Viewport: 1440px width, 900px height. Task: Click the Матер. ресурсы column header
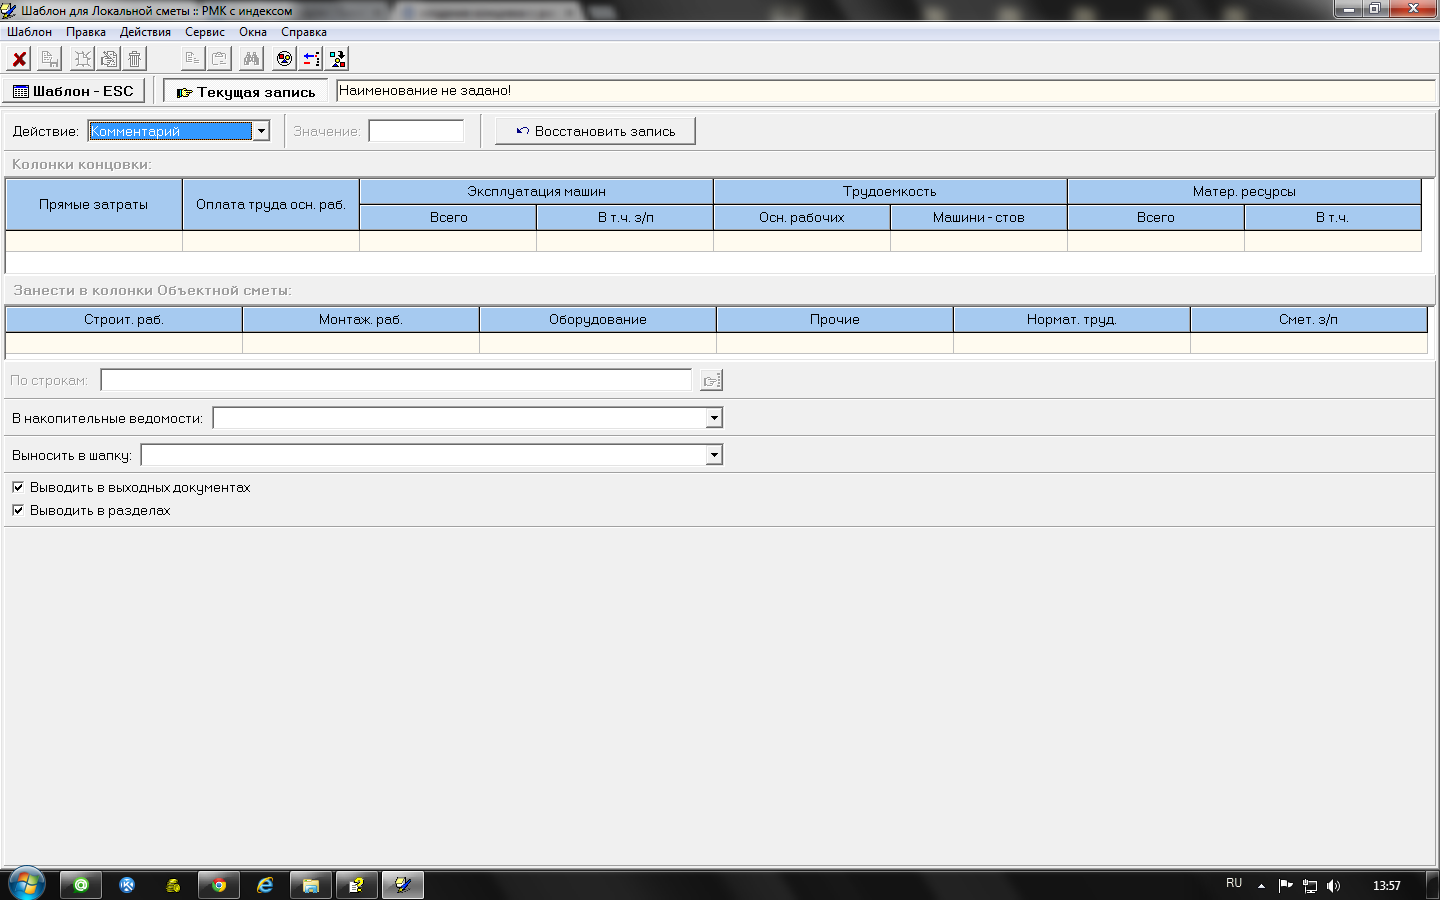coord(1245,192)
